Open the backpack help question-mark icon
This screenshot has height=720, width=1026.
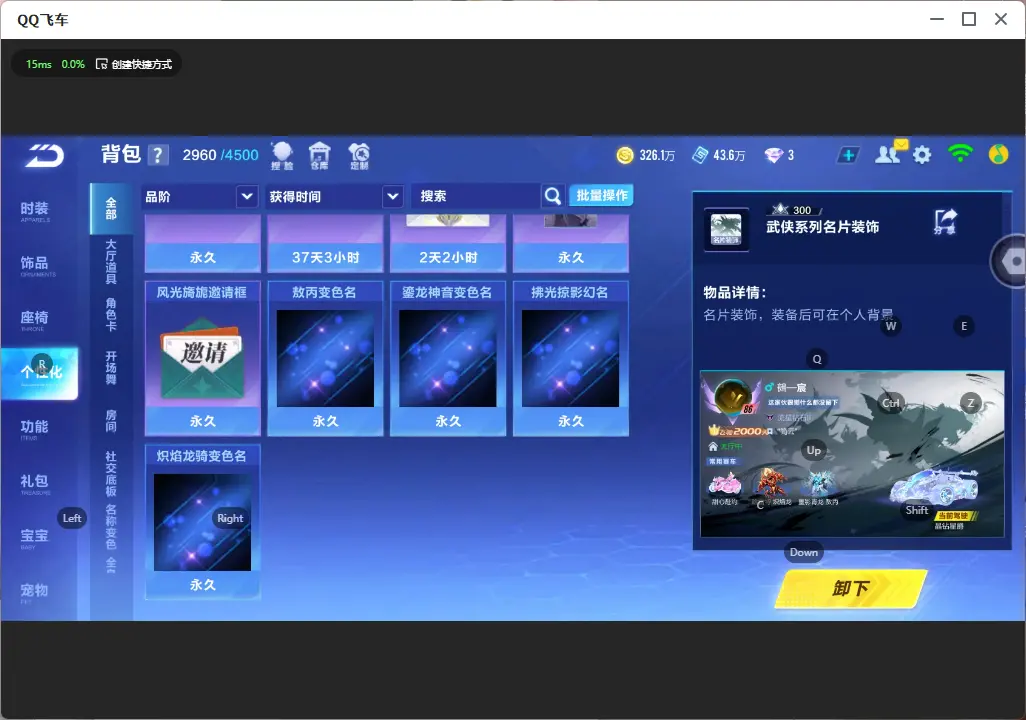[x=157, y=155]
